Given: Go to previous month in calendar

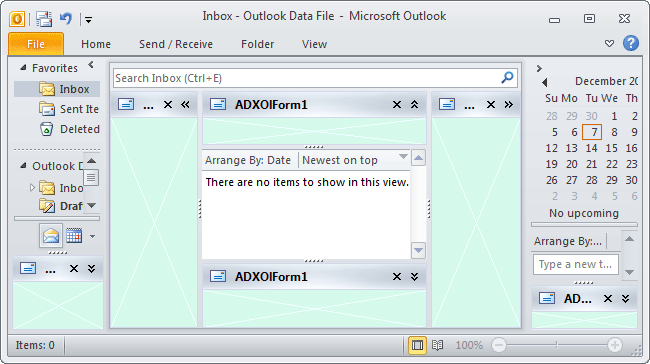Looking at the screenshot, I should 545,83.
